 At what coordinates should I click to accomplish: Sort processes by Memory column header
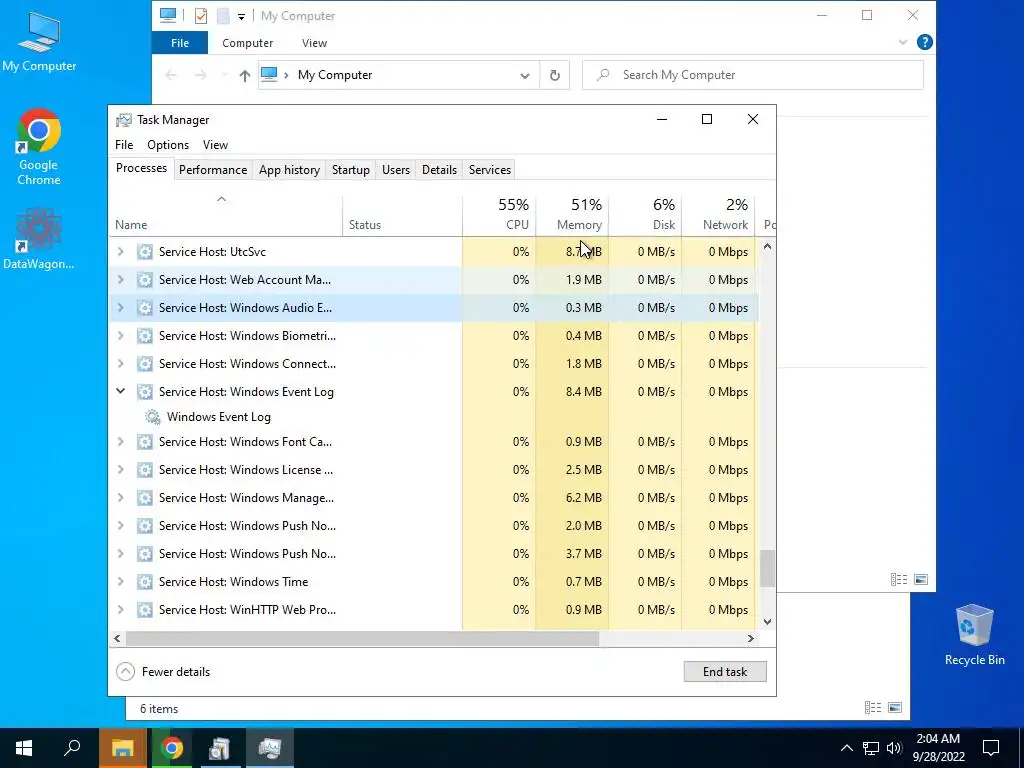coord(572,214)
